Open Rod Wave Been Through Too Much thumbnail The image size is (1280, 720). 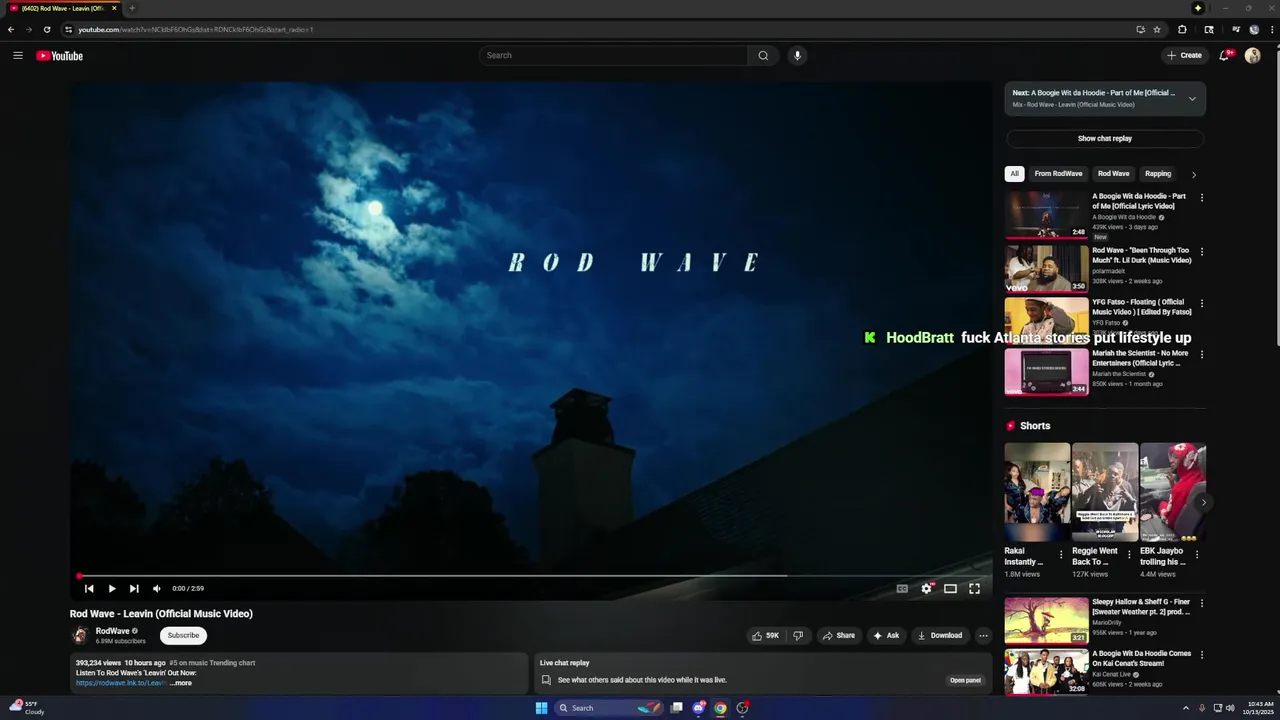point(1046,268)
